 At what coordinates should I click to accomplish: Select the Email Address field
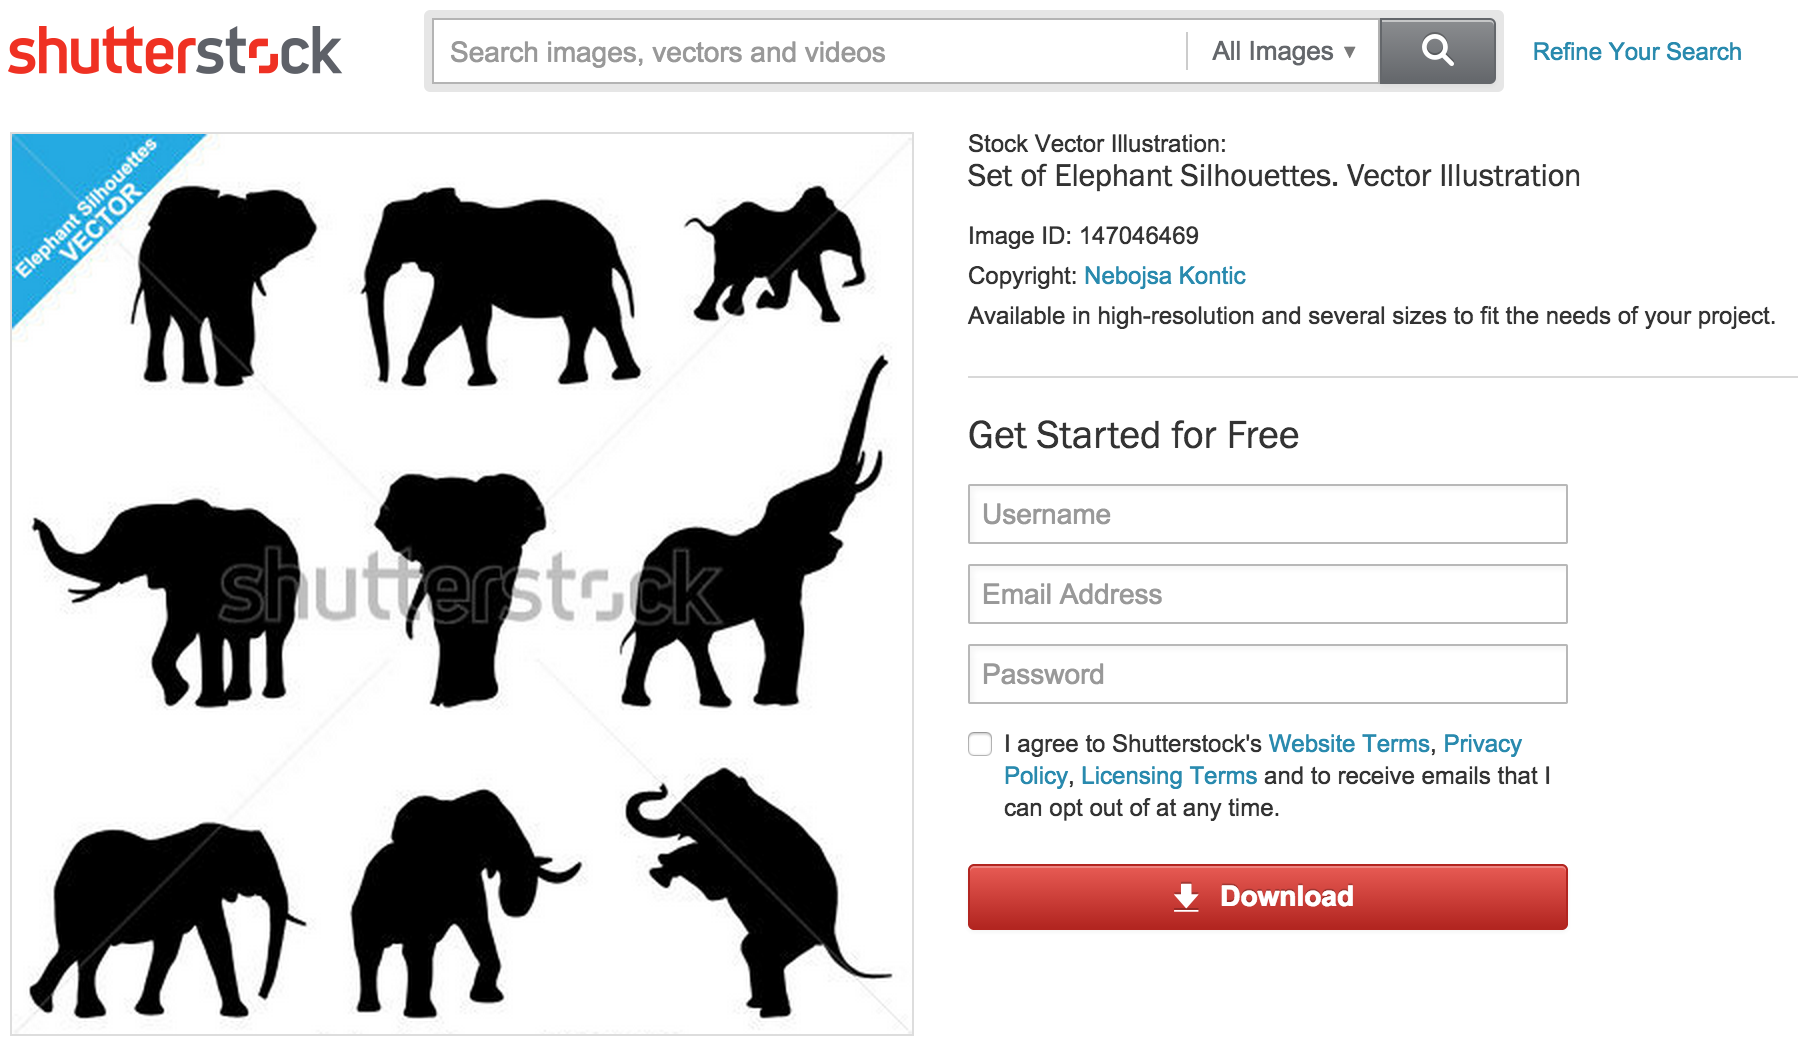(x=1266, y=594)
